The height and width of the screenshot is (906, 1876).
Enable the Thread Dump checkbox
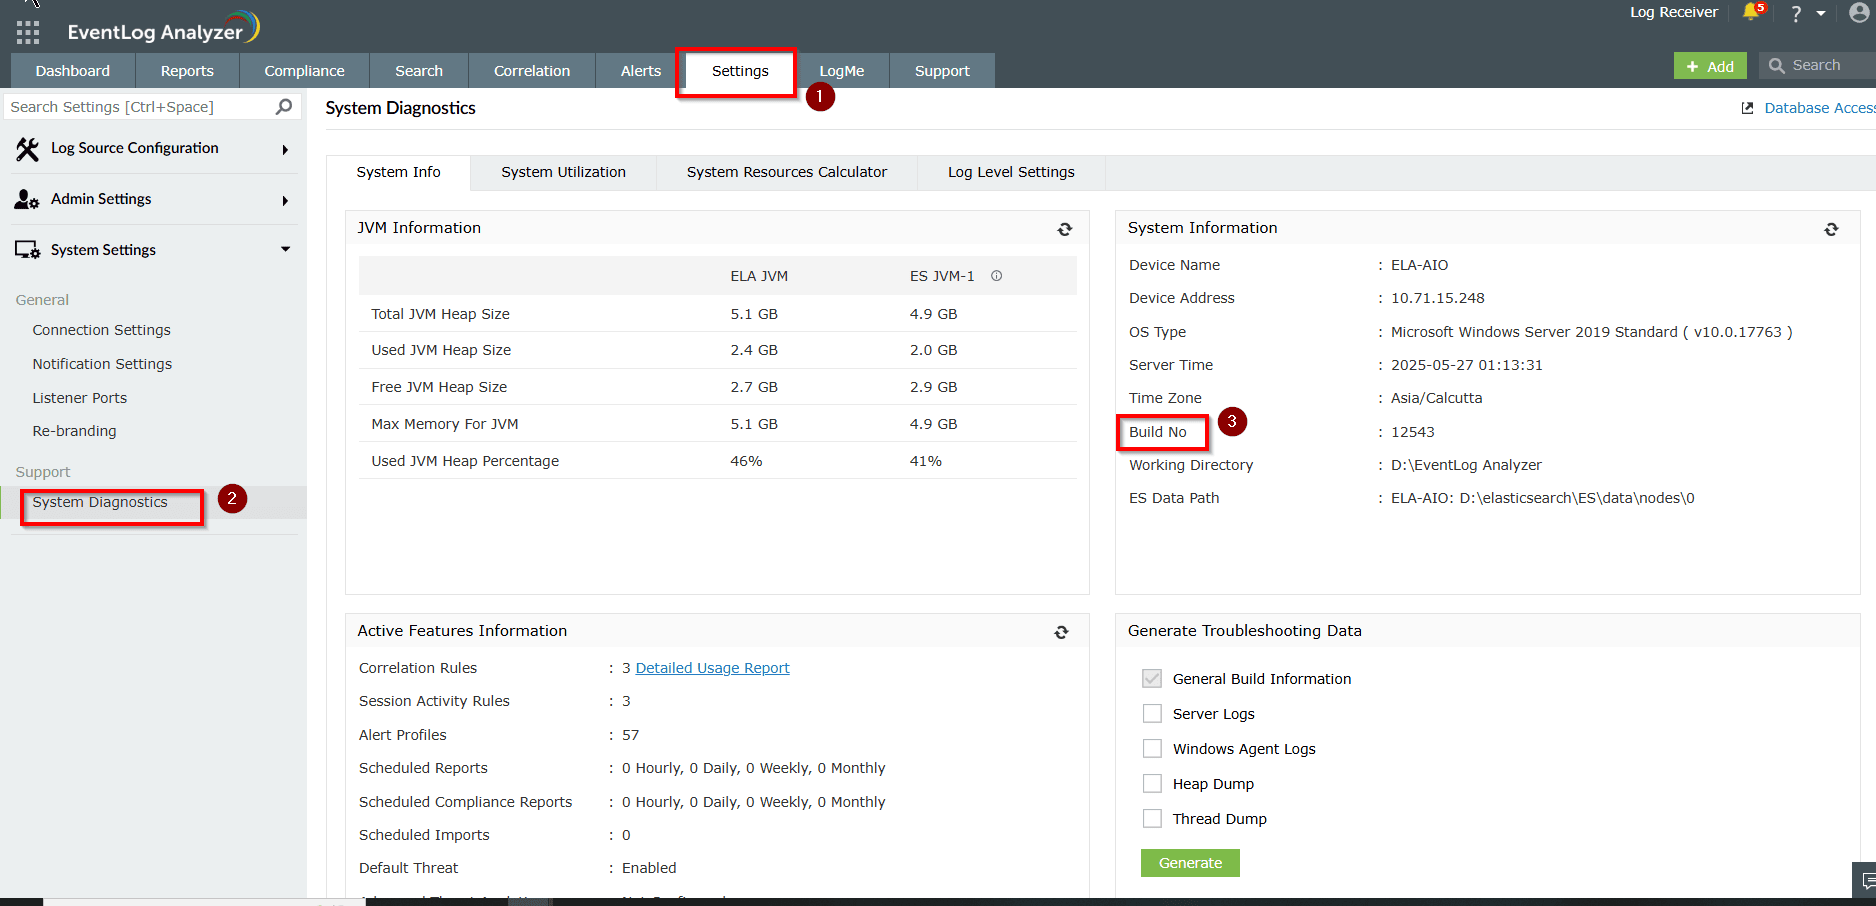(1152, 819)
